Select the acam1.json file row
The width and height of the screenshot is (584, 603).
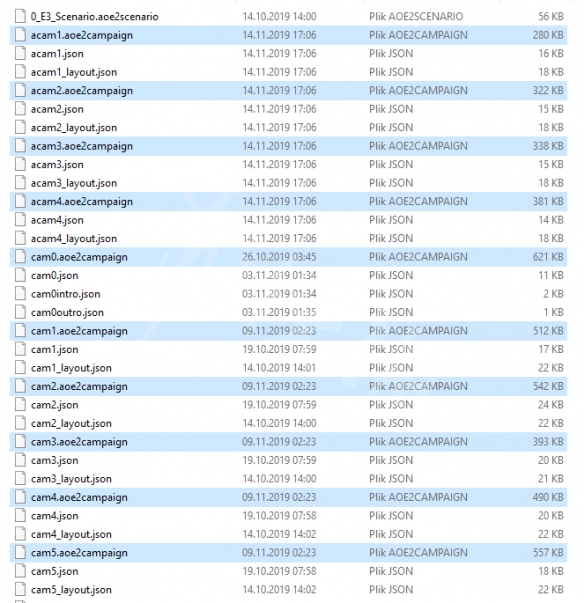point(288,53)
